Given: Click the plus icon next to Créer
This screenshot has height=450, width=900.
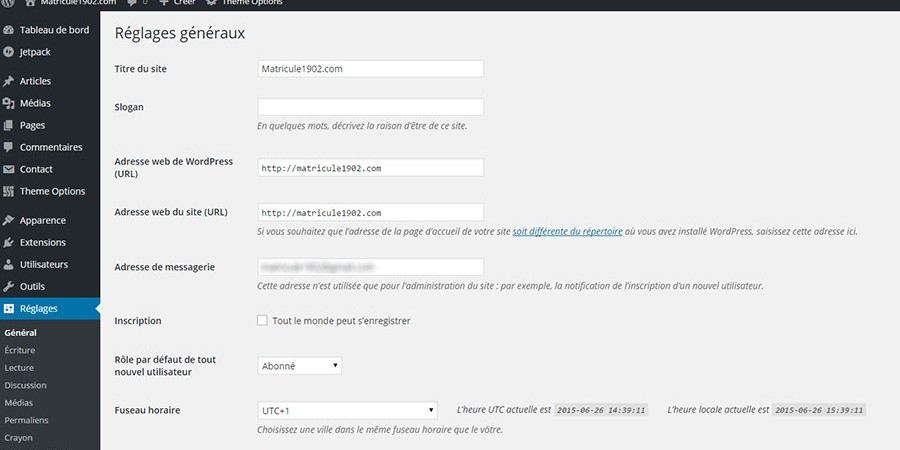Looking at the screenshot, I should (164, 3).
